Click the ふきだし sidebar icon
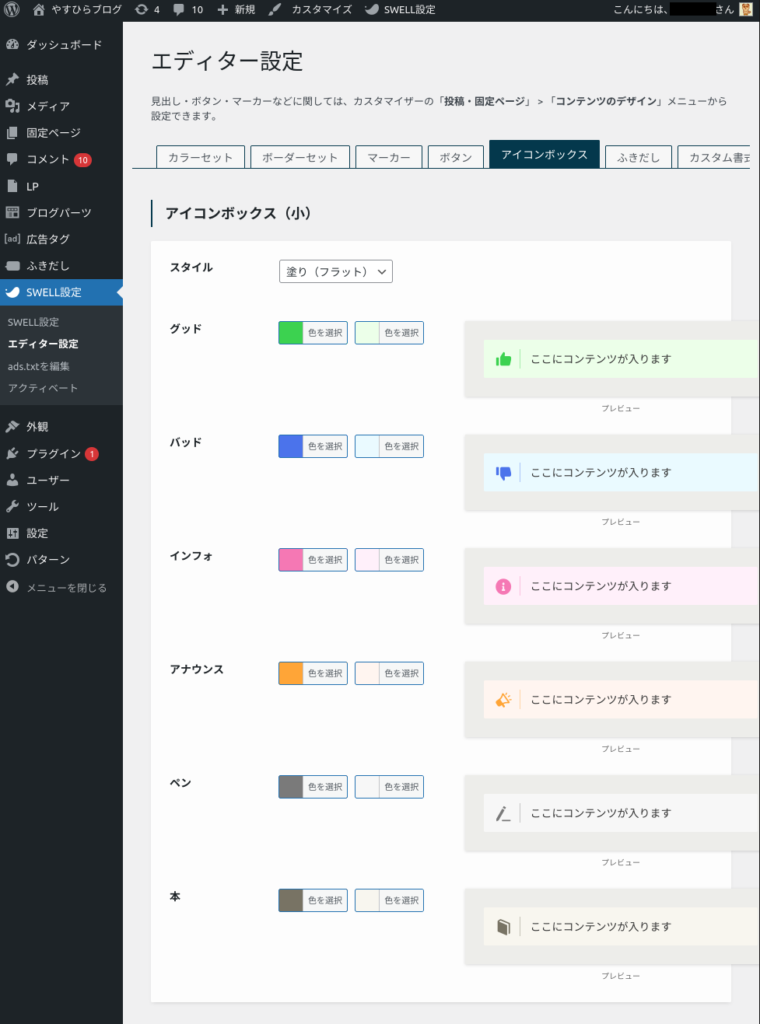The image size is (760, 1024). (x=12, y=266)
